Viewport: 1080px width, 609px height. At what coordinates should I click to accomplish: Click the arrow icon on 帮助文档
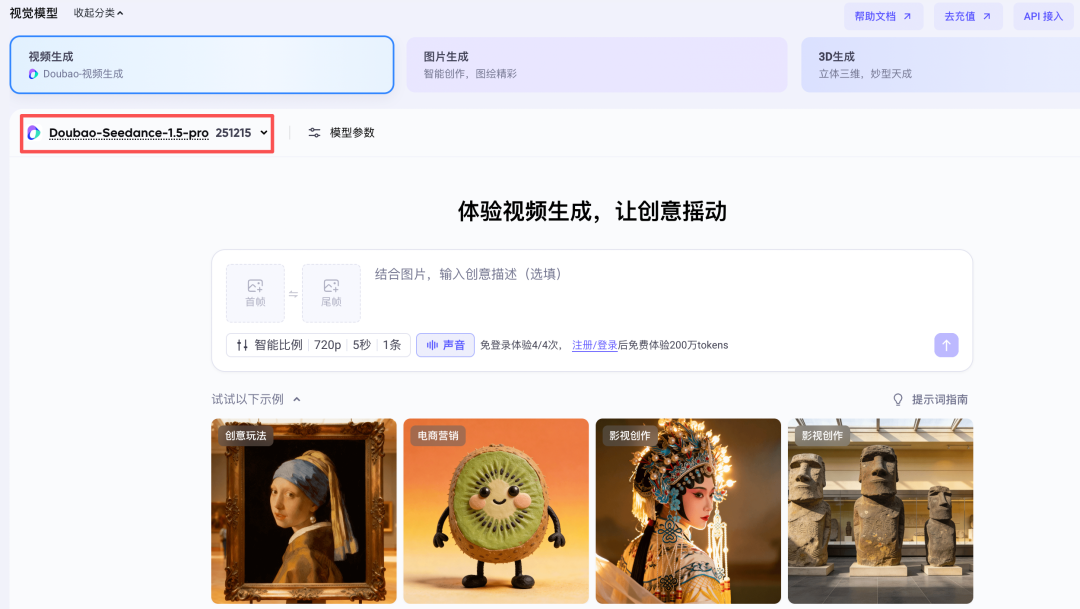point(907,17)
